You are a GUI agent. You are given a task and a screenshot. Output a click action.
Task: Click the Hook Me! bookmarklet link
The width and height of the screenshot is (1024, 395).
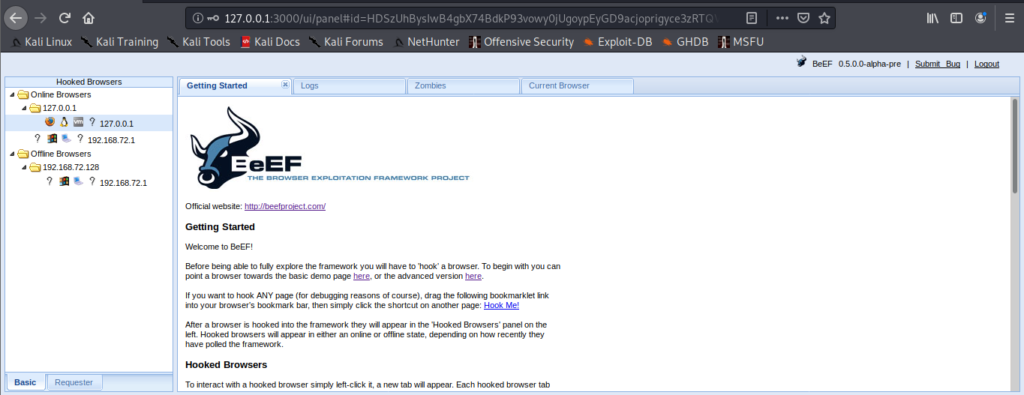click(501, 305)
